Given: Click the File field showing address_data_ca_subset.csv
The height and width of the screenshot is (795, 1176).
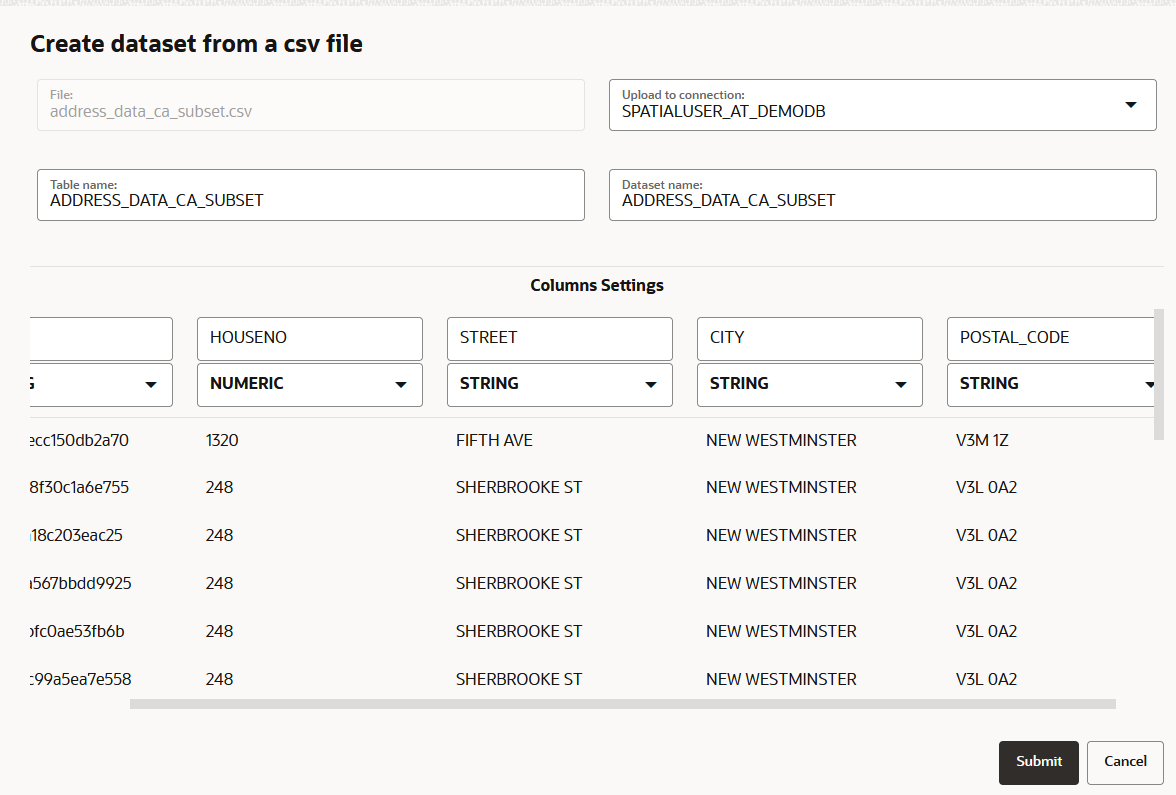Looking at the screenshot, I should click(x=311, y=104).
